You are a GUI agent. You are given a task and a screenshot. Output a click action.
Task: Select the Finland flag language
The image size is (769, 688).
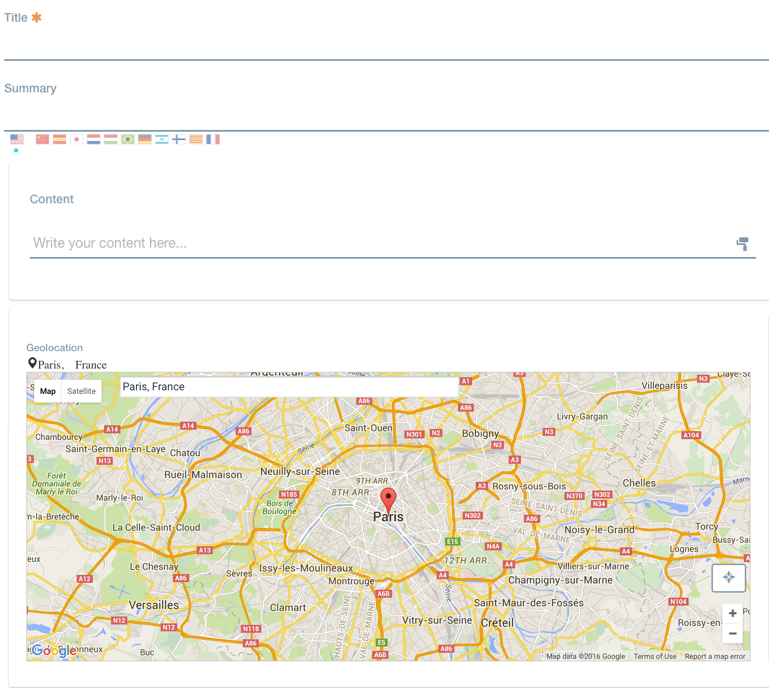click(x=179, y=139)
